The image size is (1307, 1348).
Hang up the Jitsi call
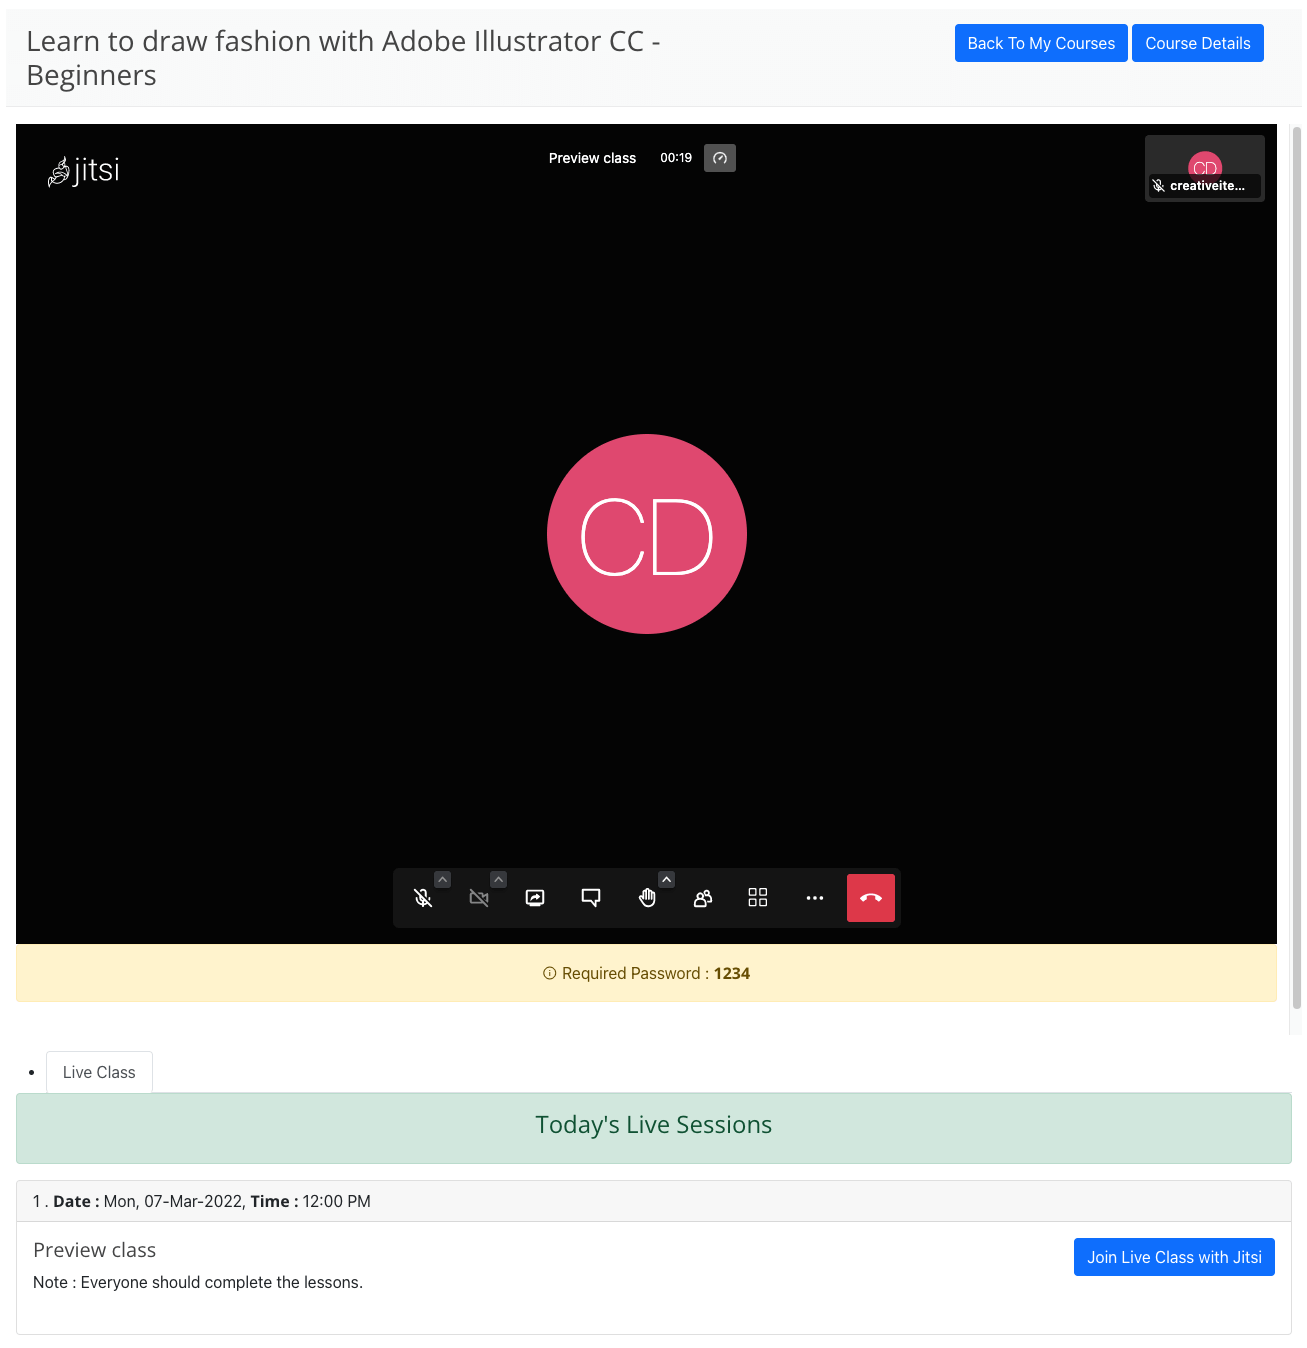point(871,898)
